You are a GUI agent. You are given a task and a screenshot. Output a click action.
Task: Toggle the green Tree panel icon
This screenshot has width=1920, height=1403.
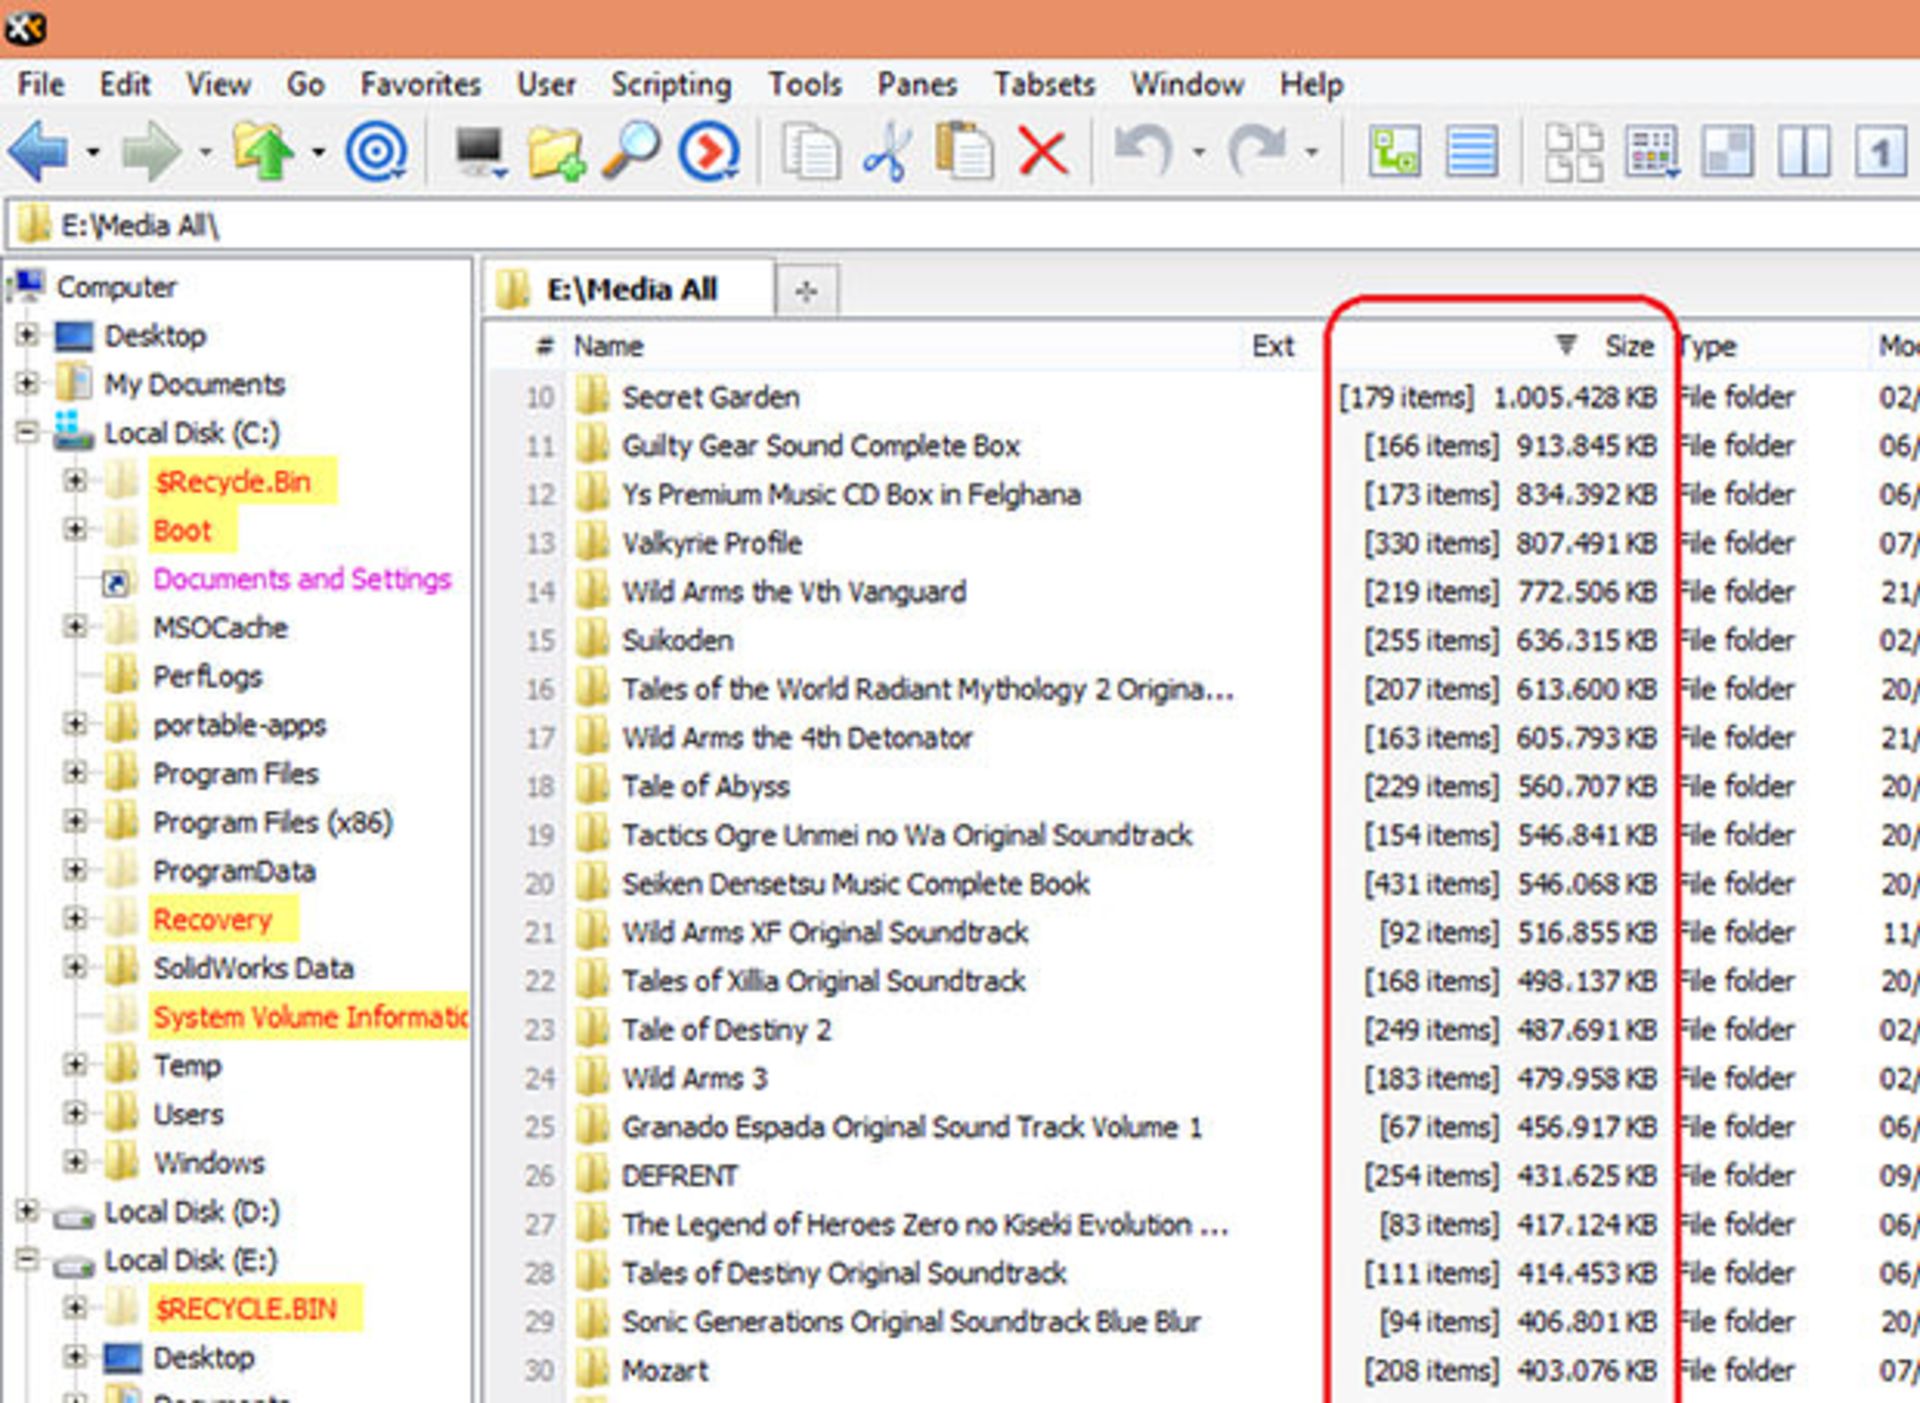pos(1394,152)
